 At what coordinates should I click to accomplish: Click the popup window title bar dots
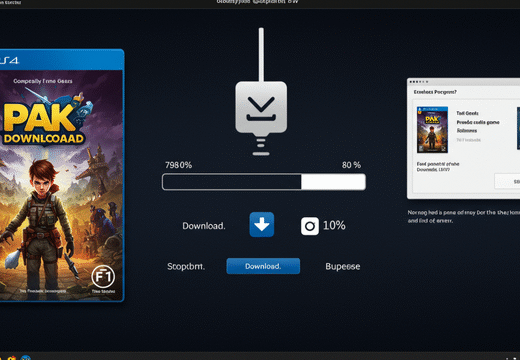[419, 82]
